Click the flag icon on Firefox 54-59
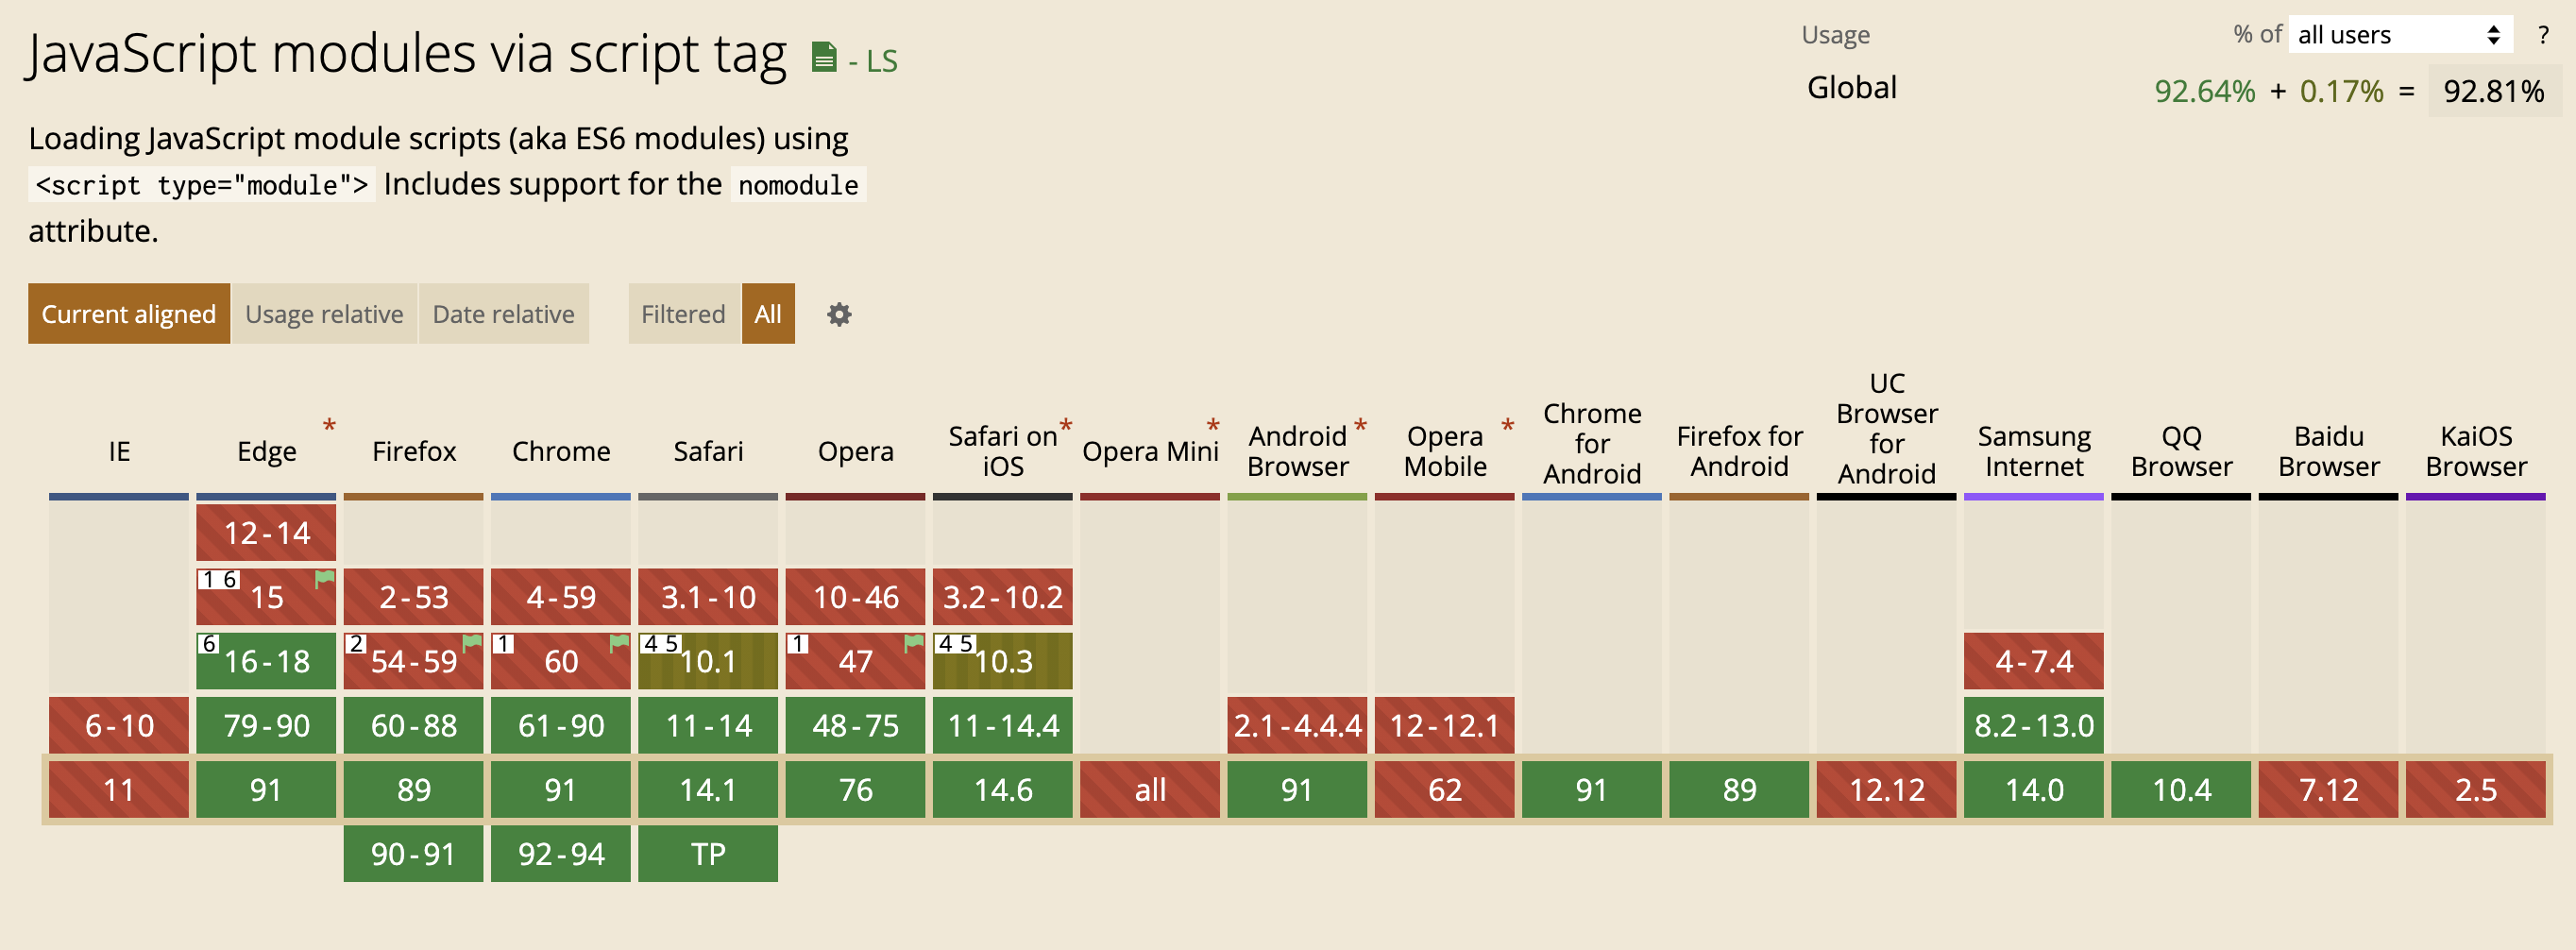This screenshot has width=2576, height=950. 472,643
